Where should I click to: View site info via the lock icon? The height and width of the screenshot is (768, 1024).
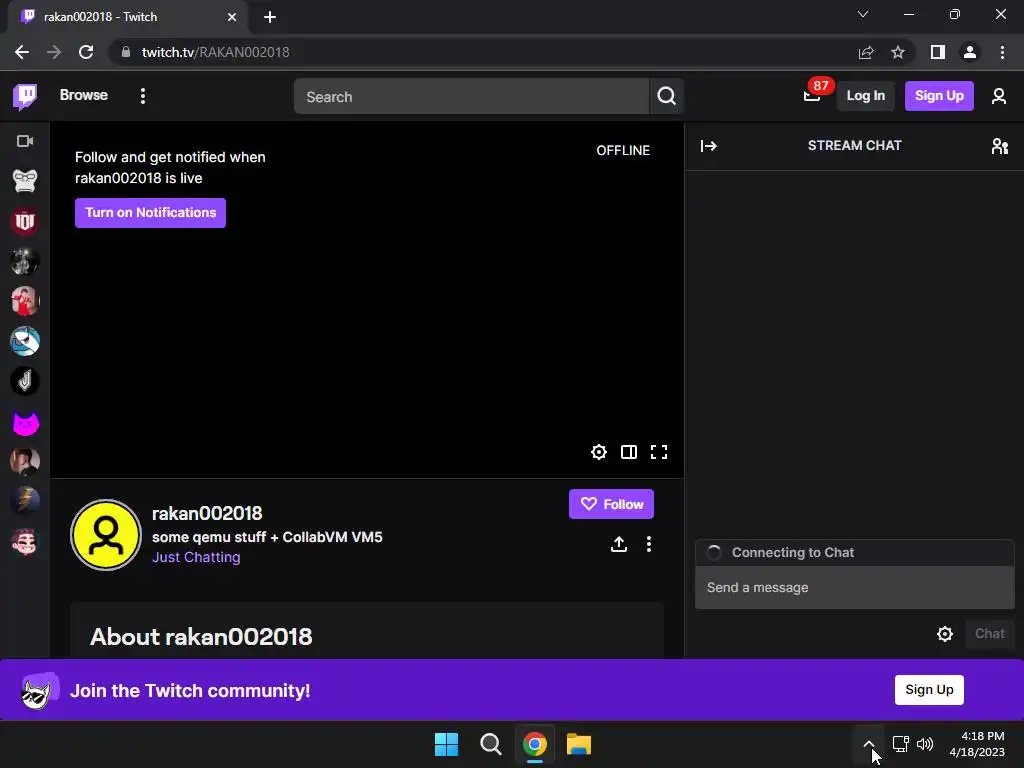(126, 52)
